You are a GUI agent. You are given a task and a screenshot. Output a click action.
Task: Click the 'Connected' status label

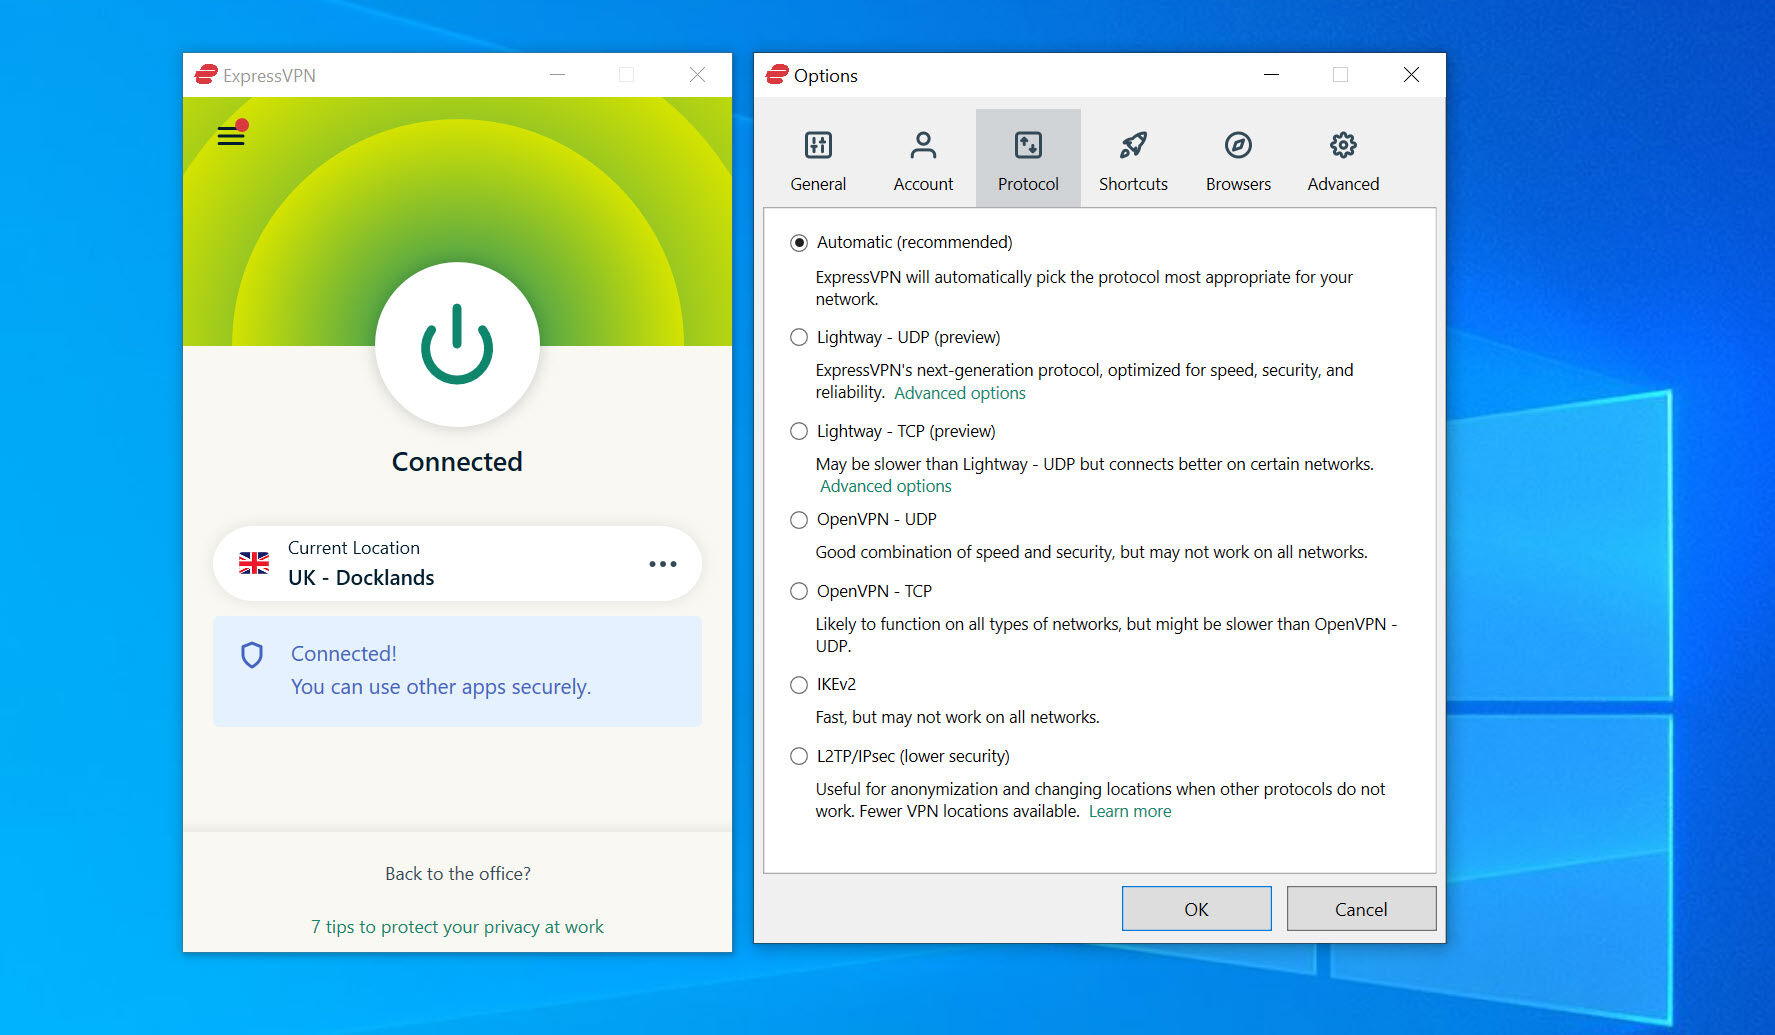coord(457,462)
